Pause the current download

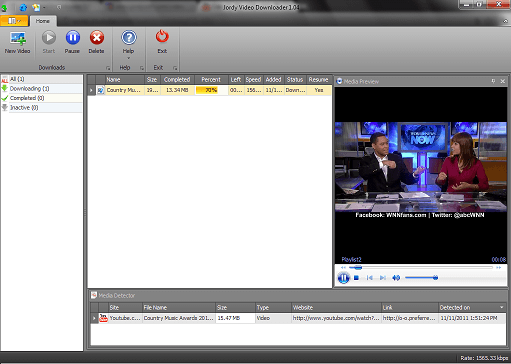pos(72,38)
